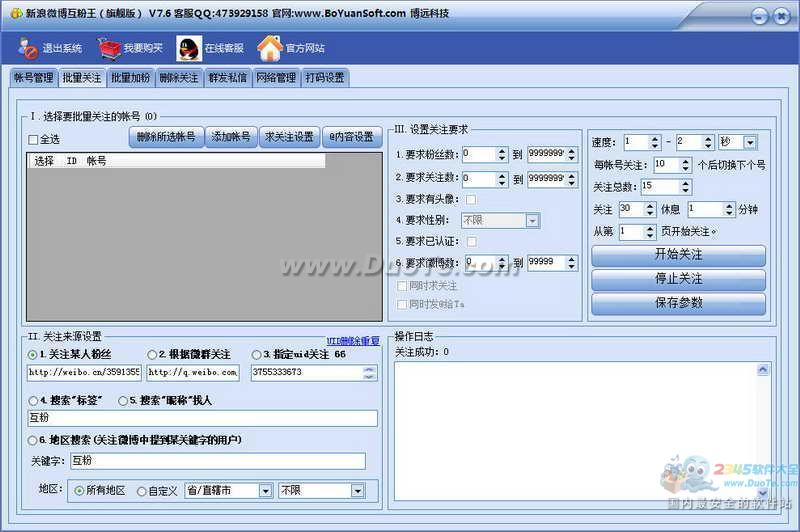
Task: Open 求关注设置 button
Action: [x=289, y=137]
